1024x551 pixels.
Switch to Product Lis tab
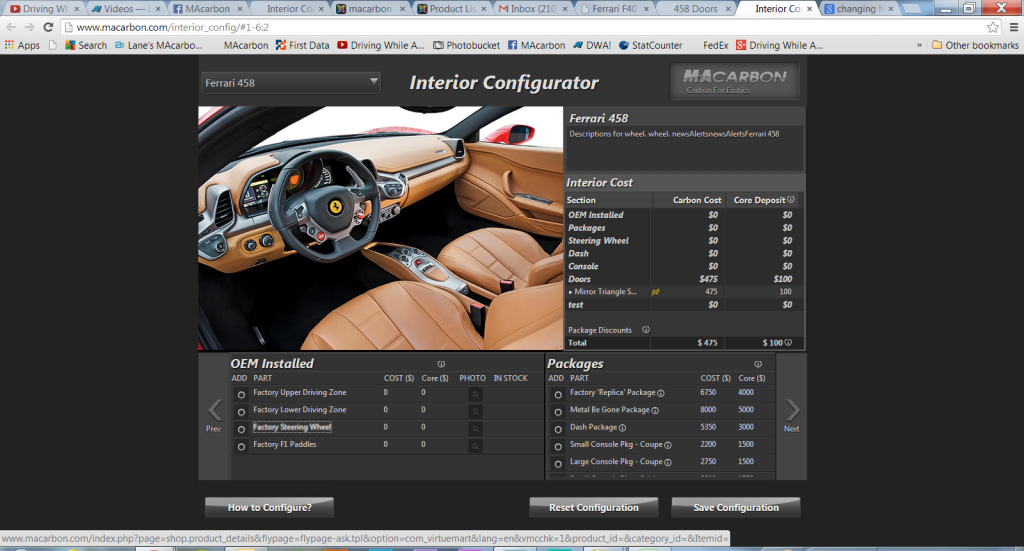453,8
